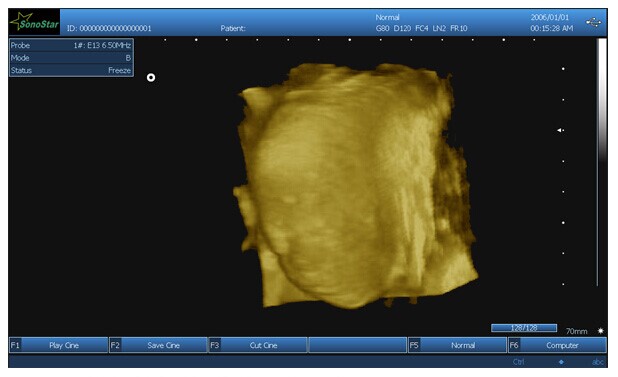Viewport: 618px width, 377px height.
Task: Save the cine clip
Action: [x=158, y=345]
